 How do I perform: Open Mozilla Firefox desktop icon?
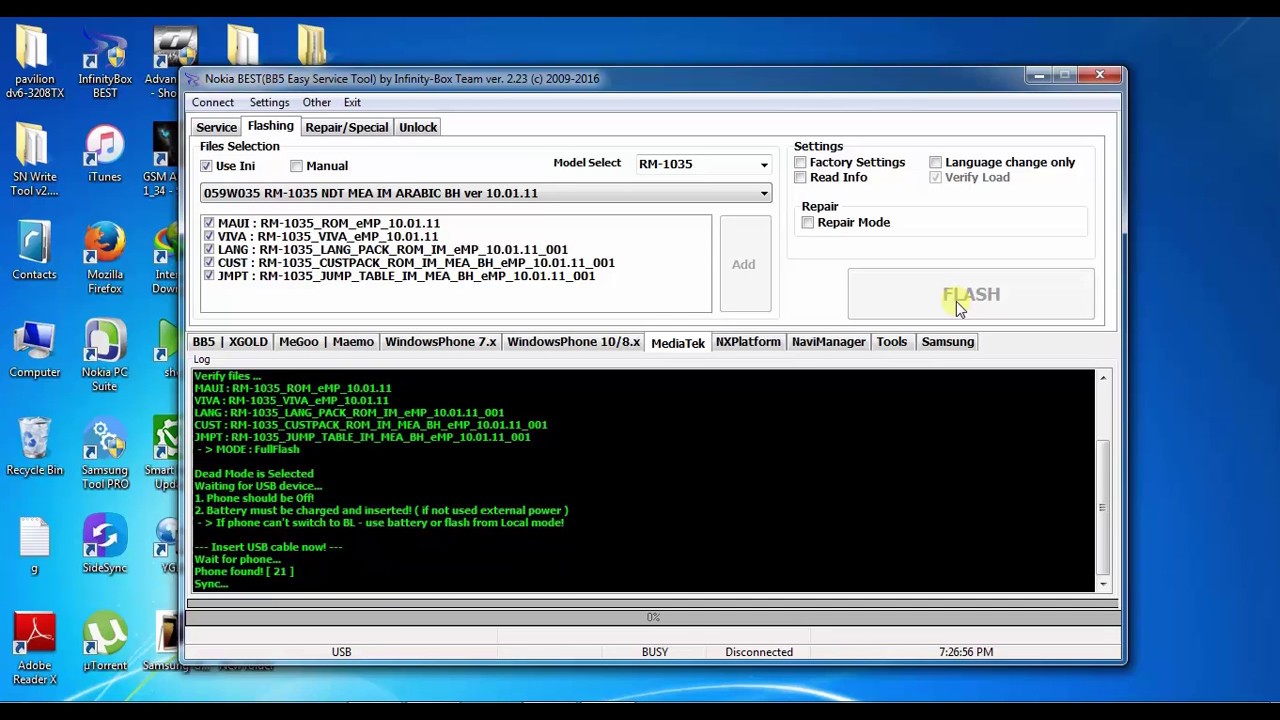click(105, 258)
